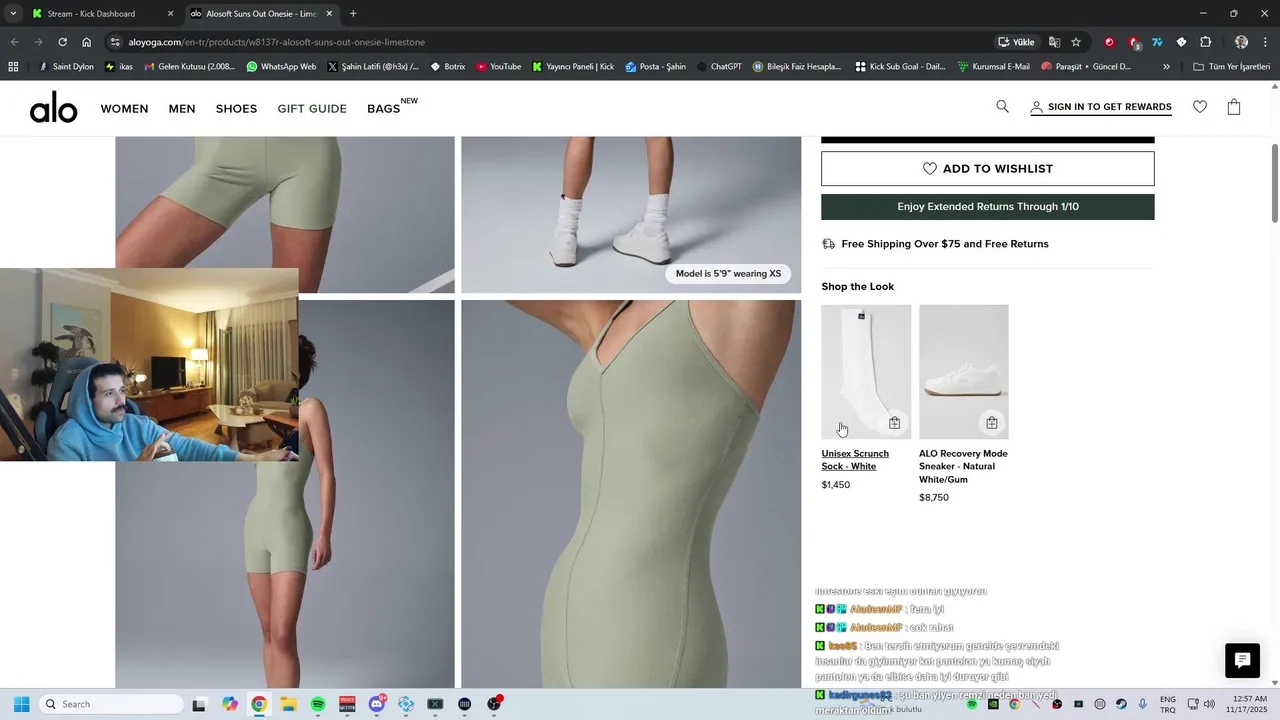The height and width of the screenshot is (720, 1280).
Task: Open YouTube bookmark
Action: click(x=498, y=67)
